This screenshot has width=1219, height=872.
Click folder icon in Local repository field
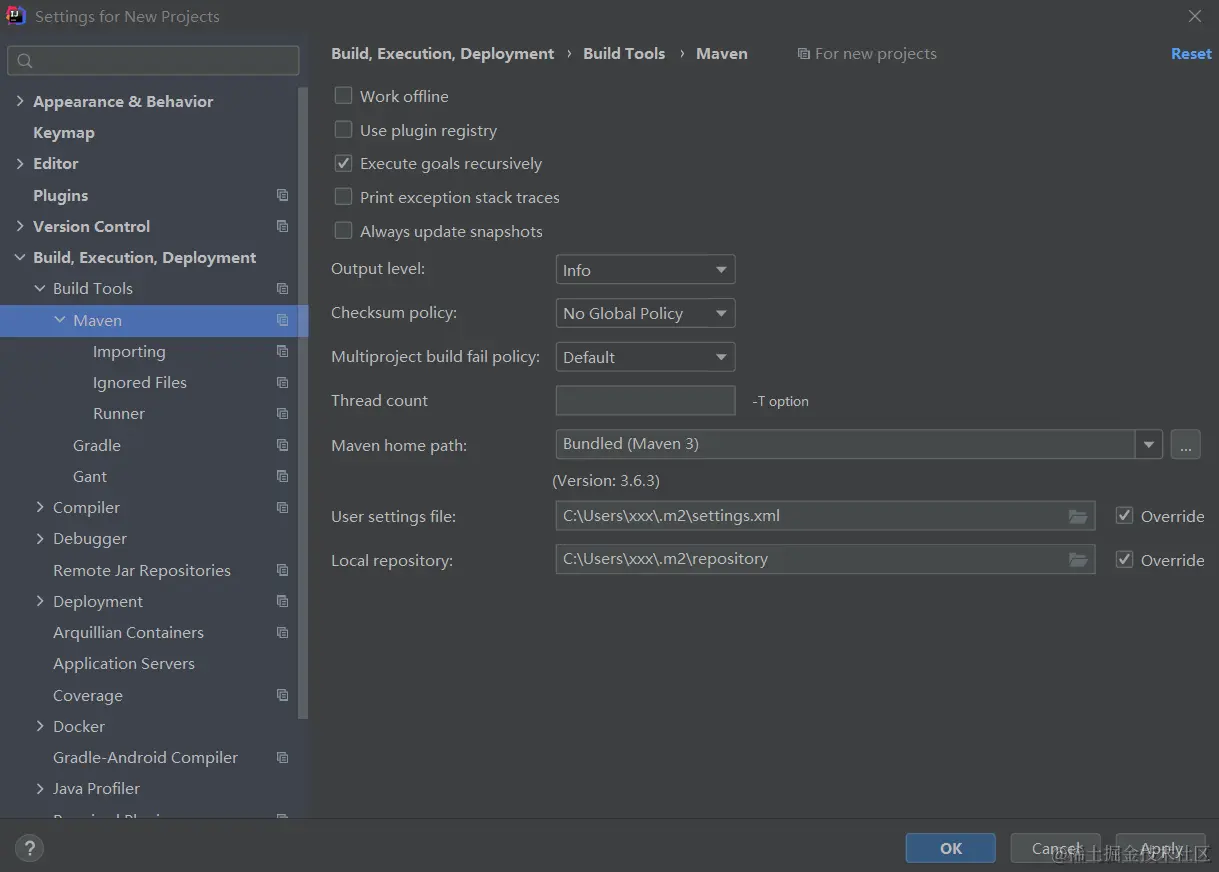(1077, 560)
